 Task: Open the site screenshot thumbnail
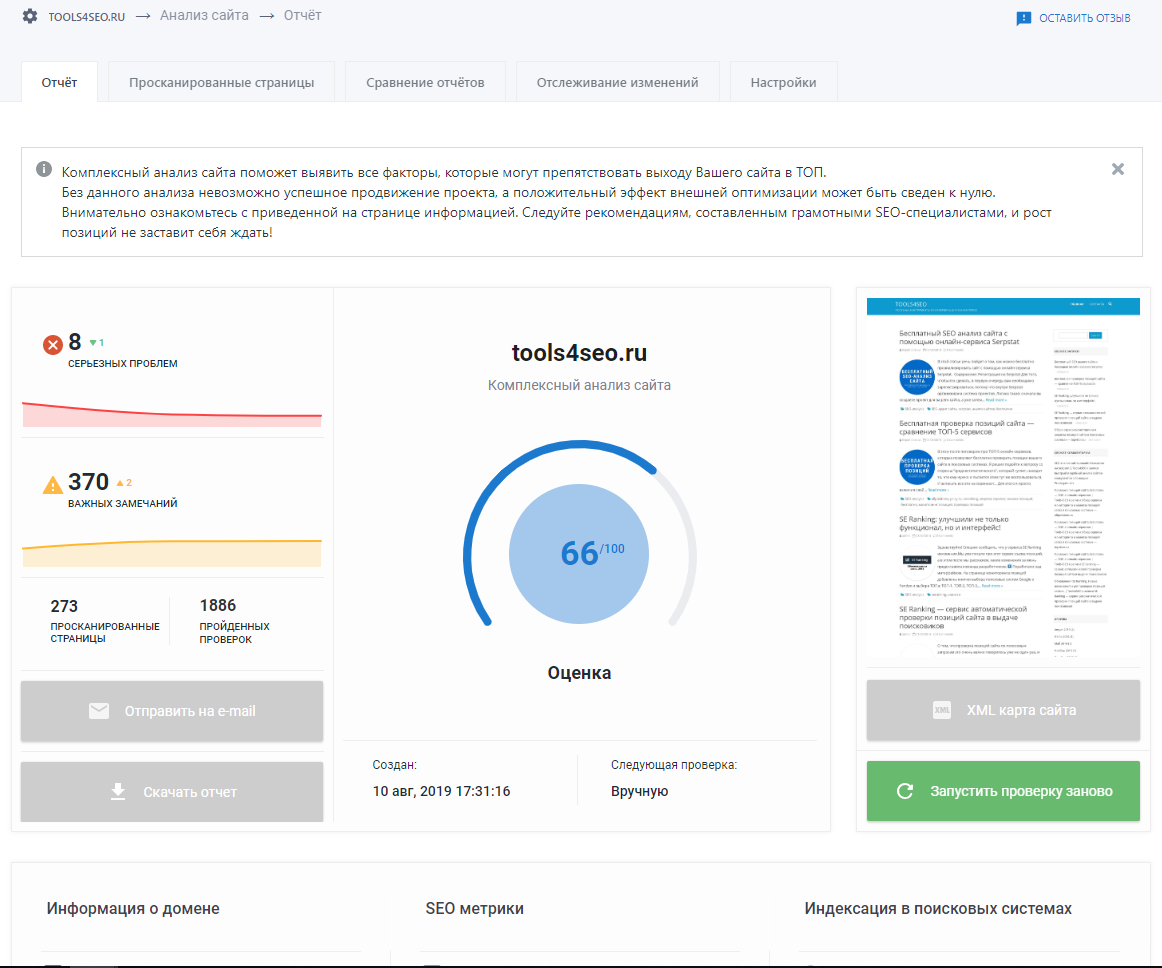point(1003,479)
